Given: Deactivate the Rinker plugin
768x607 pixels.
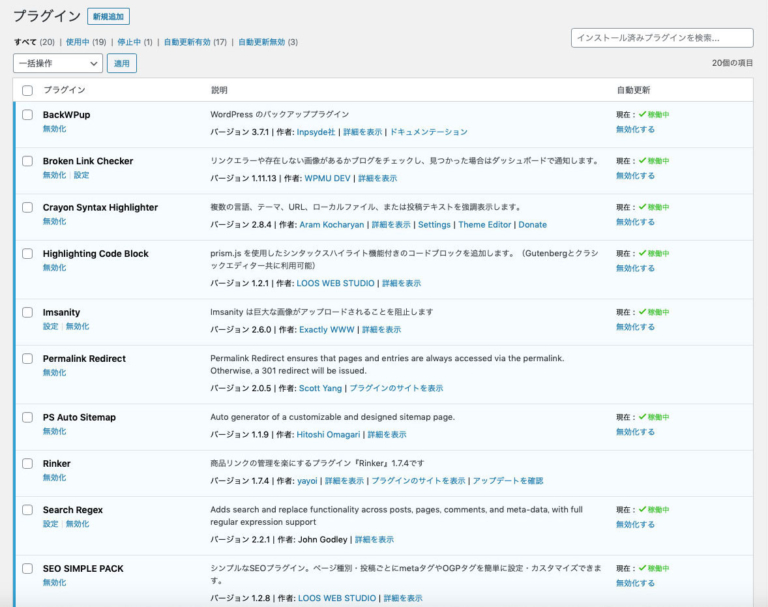Looking at the screenshot, I should (x=54, y=478).
